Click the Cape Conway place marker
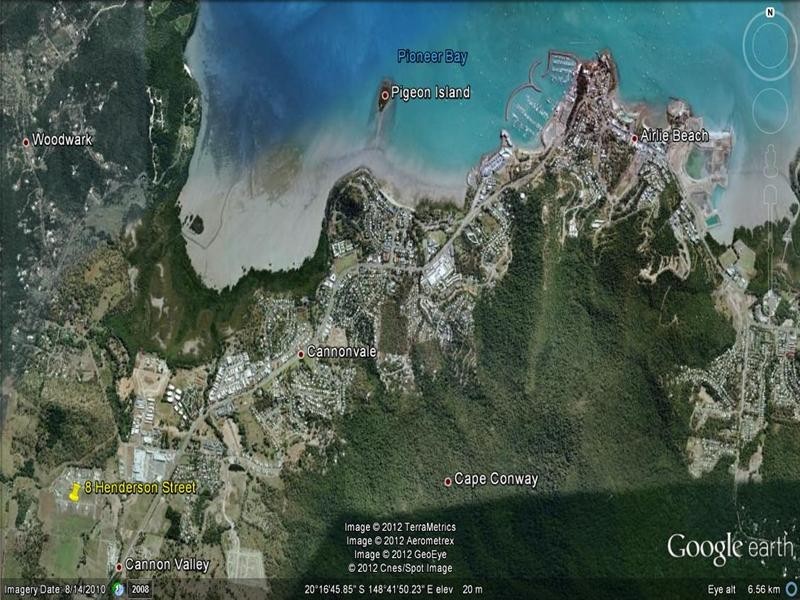This screenshot has height=600, width=800. coord(448,481)
